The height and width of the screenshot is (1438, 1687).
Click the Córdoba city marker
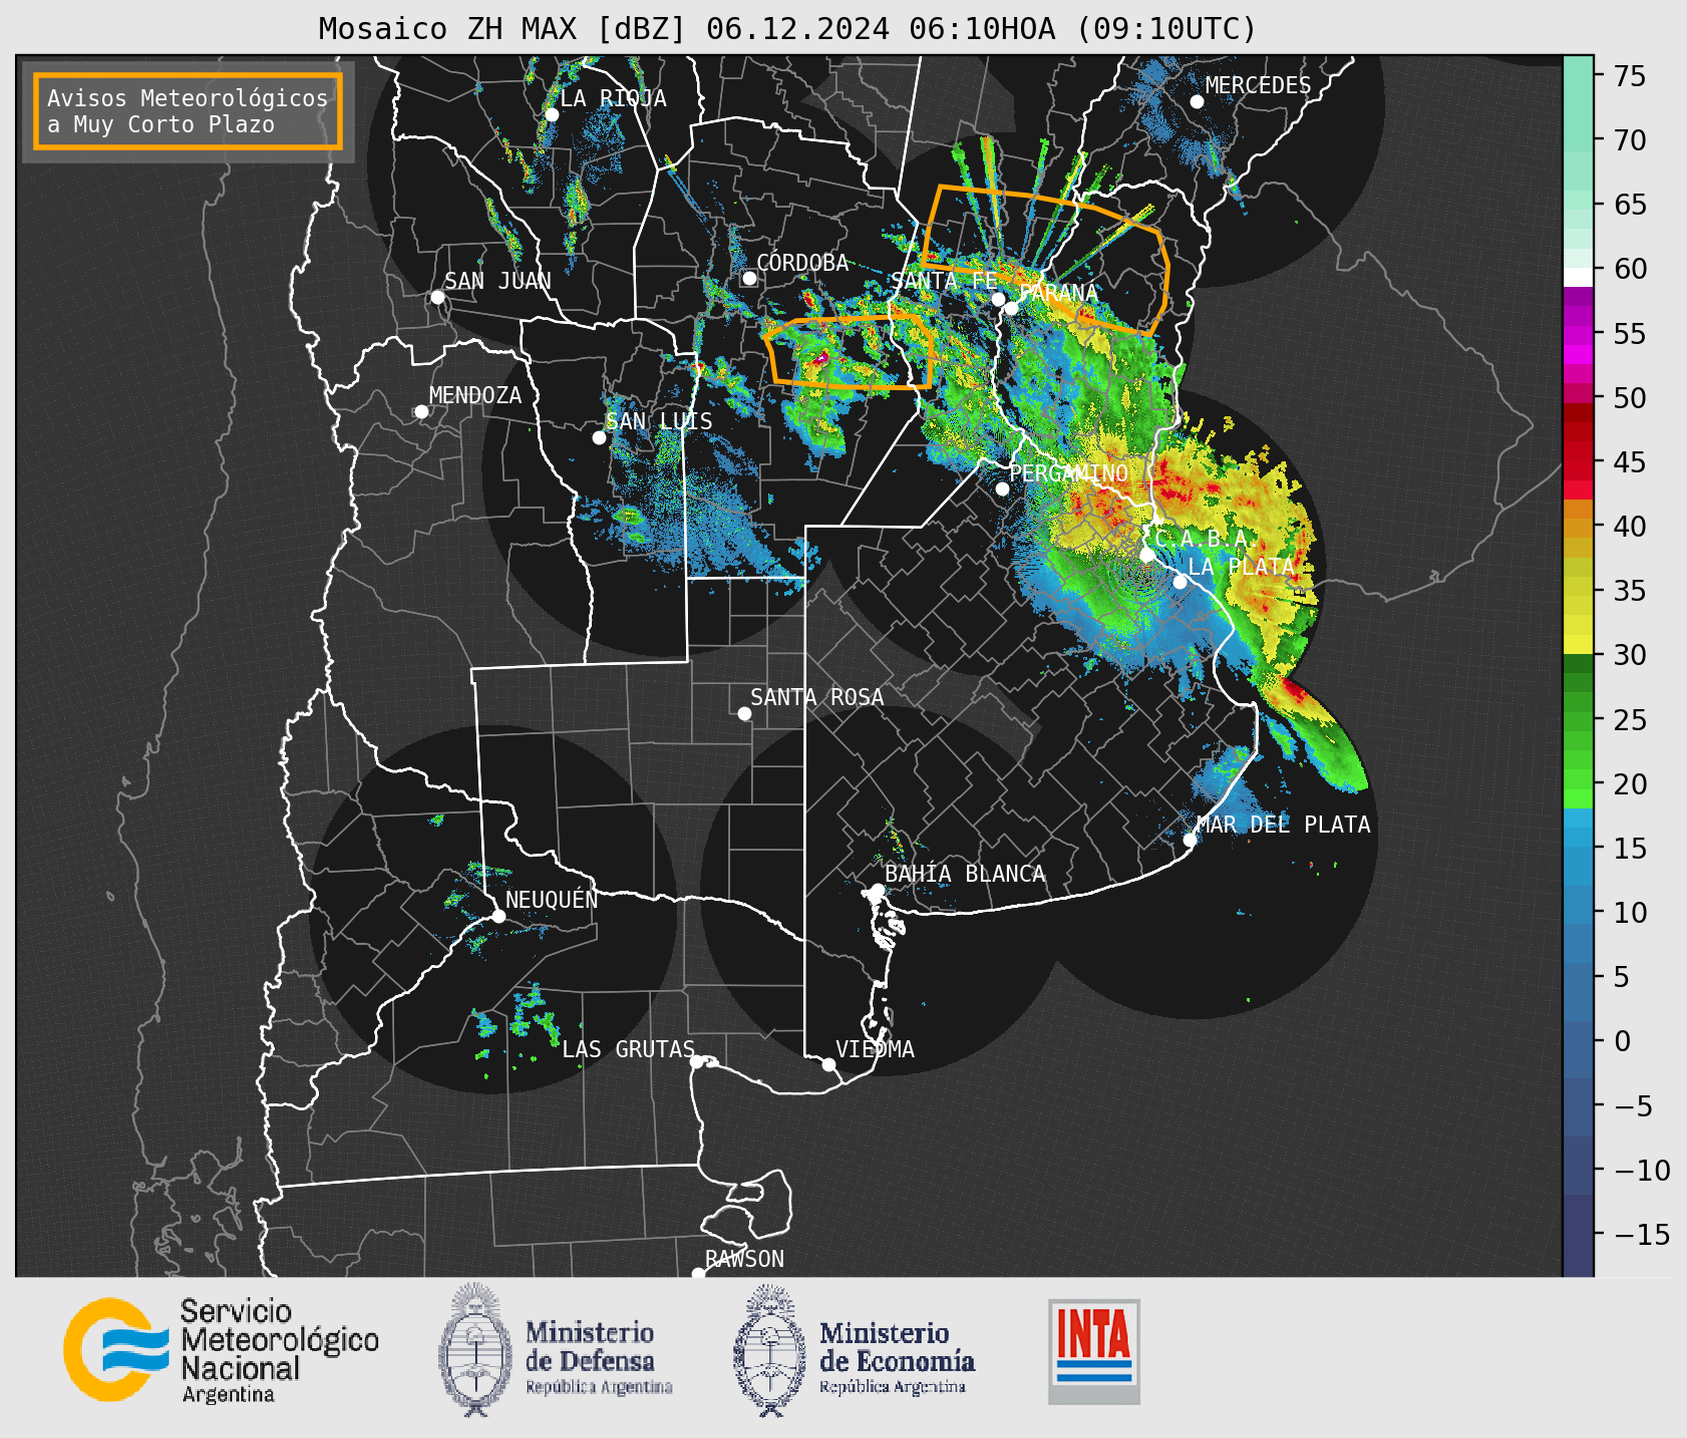(x=749, y=278)
